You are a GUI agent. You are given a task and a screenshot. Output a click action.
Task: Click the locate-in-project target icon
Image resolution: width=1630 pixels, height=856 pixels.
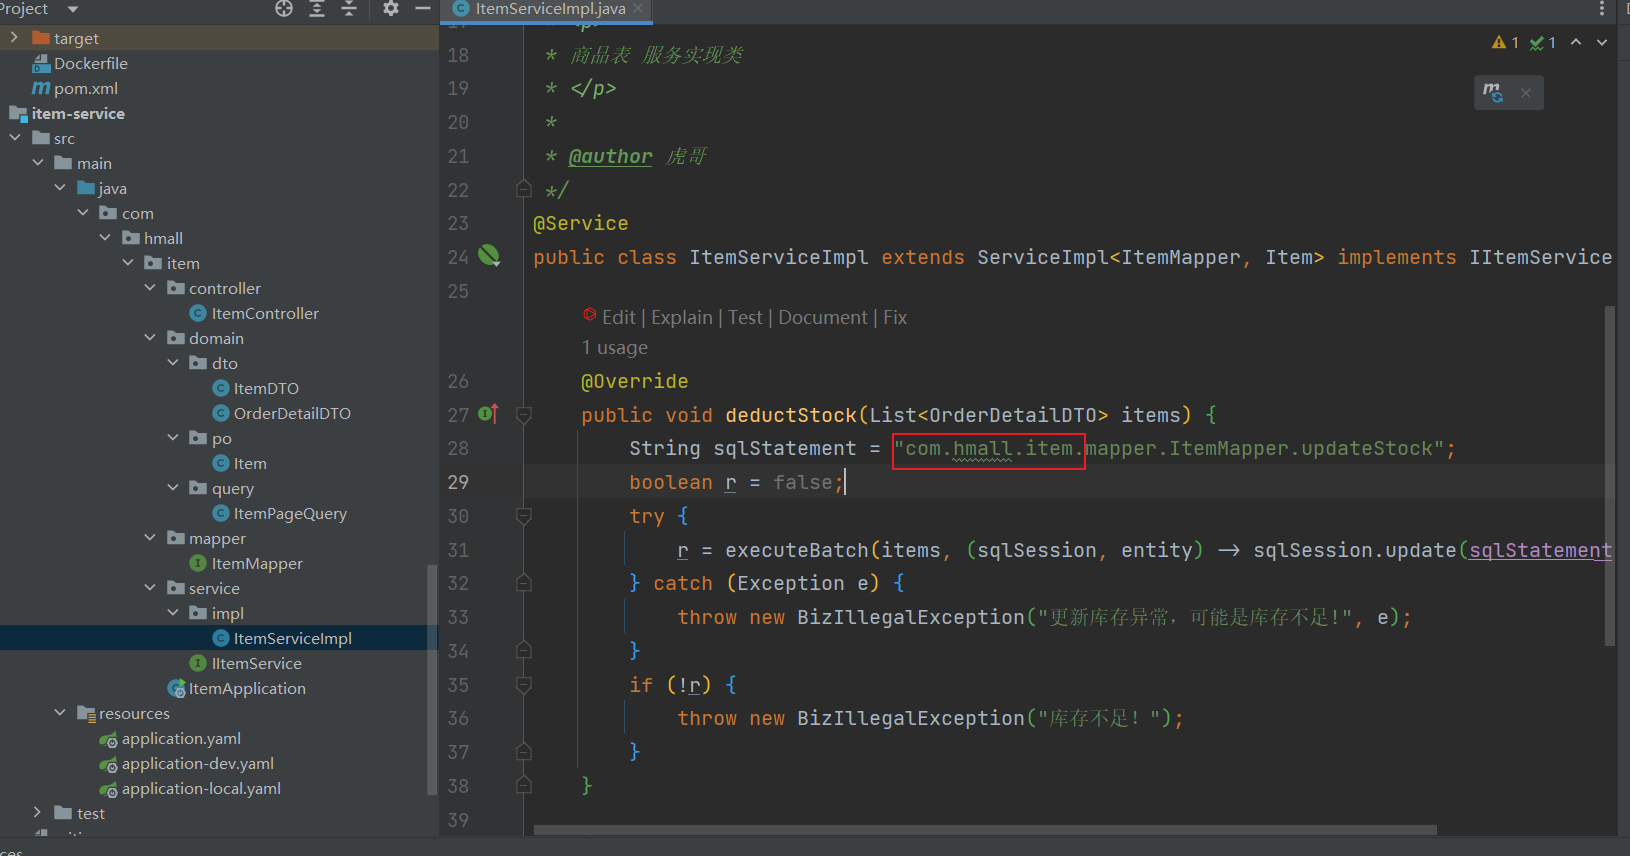click(x=284, y=9)
